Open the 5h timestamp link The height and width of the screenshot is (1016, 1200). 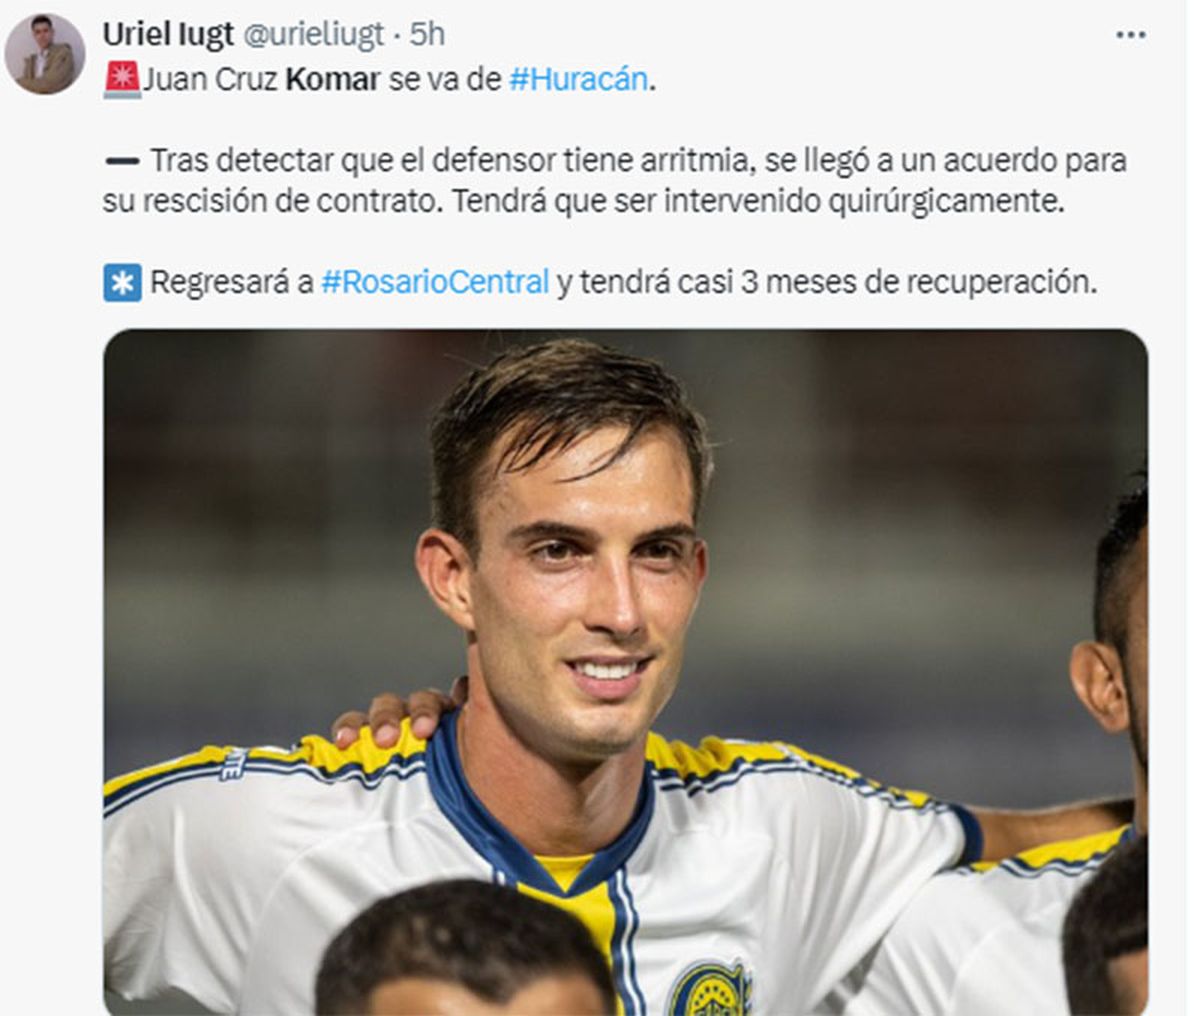[427, 34]
